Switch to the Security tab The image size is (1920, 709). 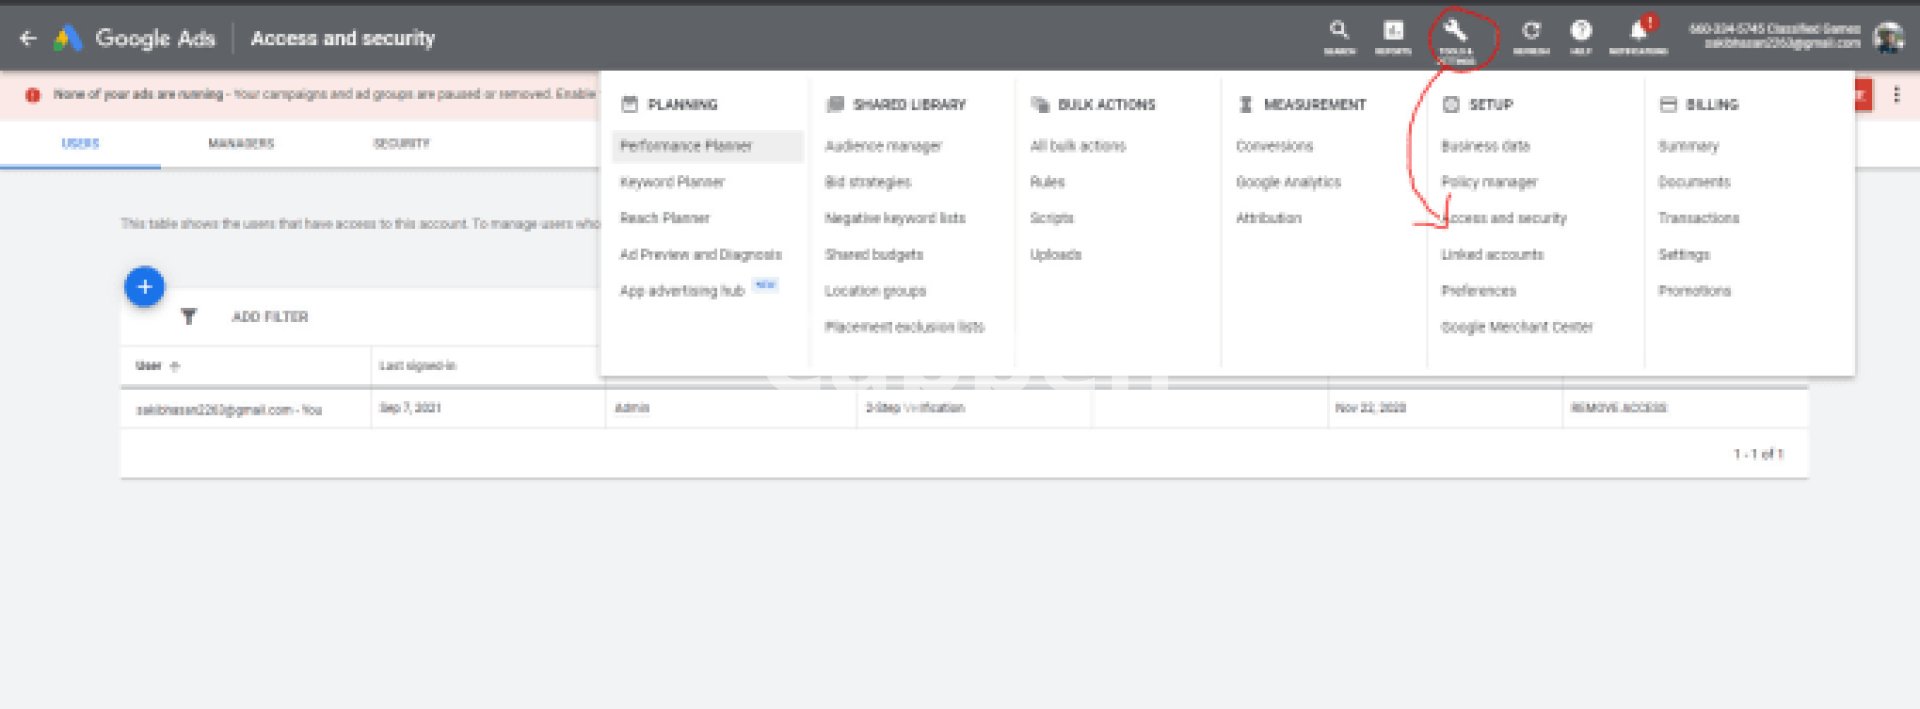401,144
